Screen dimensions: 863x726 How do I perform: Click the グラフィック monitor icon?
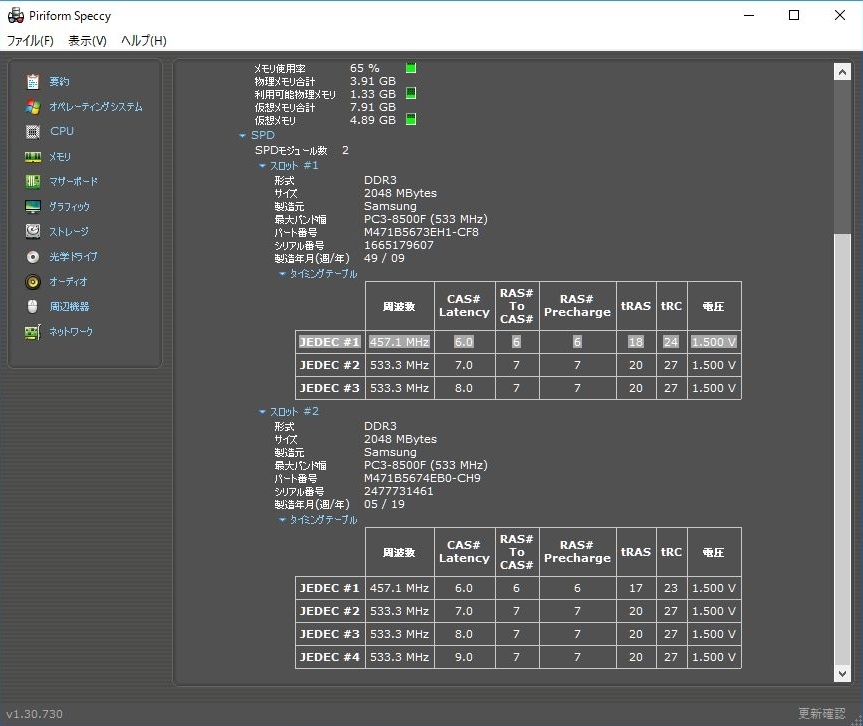pos(33,206)
